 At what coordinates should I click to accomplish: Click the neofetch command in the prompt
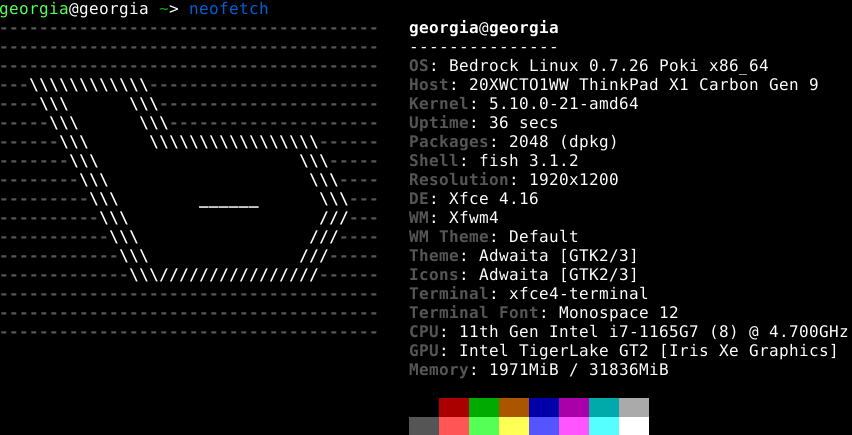[228, 9]
